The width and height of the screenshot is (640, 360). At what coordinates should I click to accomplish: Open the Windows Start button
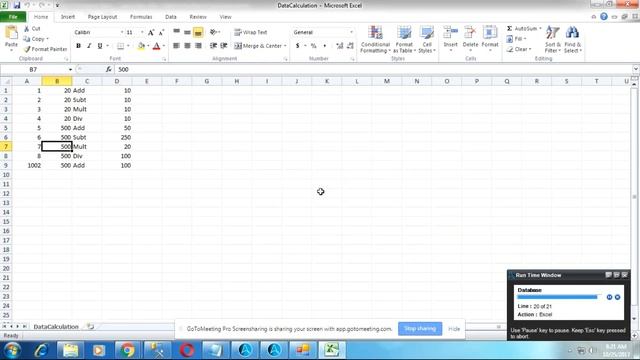(12, 350)
